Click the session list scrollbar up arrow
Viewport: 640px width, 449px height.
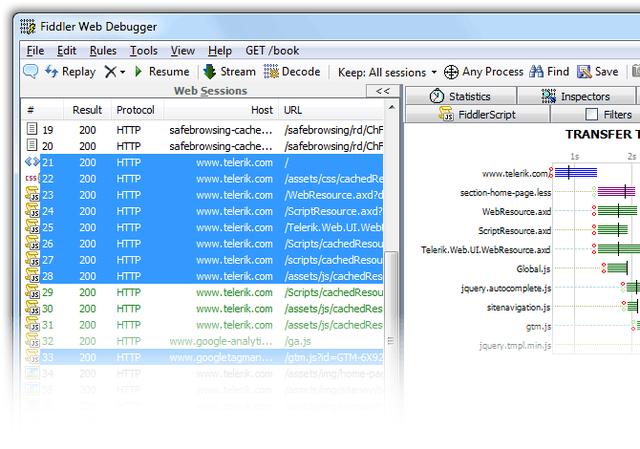(391, 107)
